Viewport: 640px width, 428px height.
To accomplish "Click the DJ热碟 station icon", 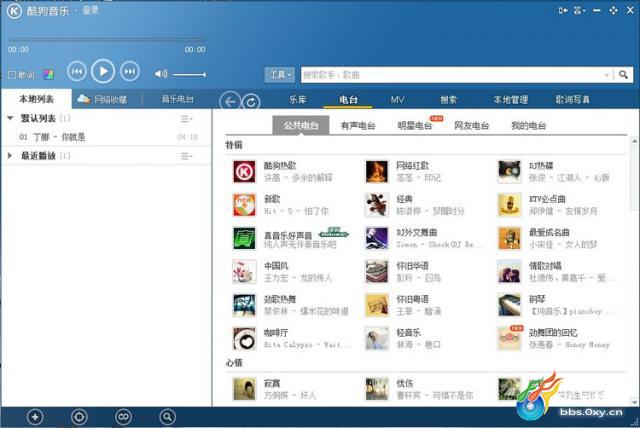I will point(509,171).
